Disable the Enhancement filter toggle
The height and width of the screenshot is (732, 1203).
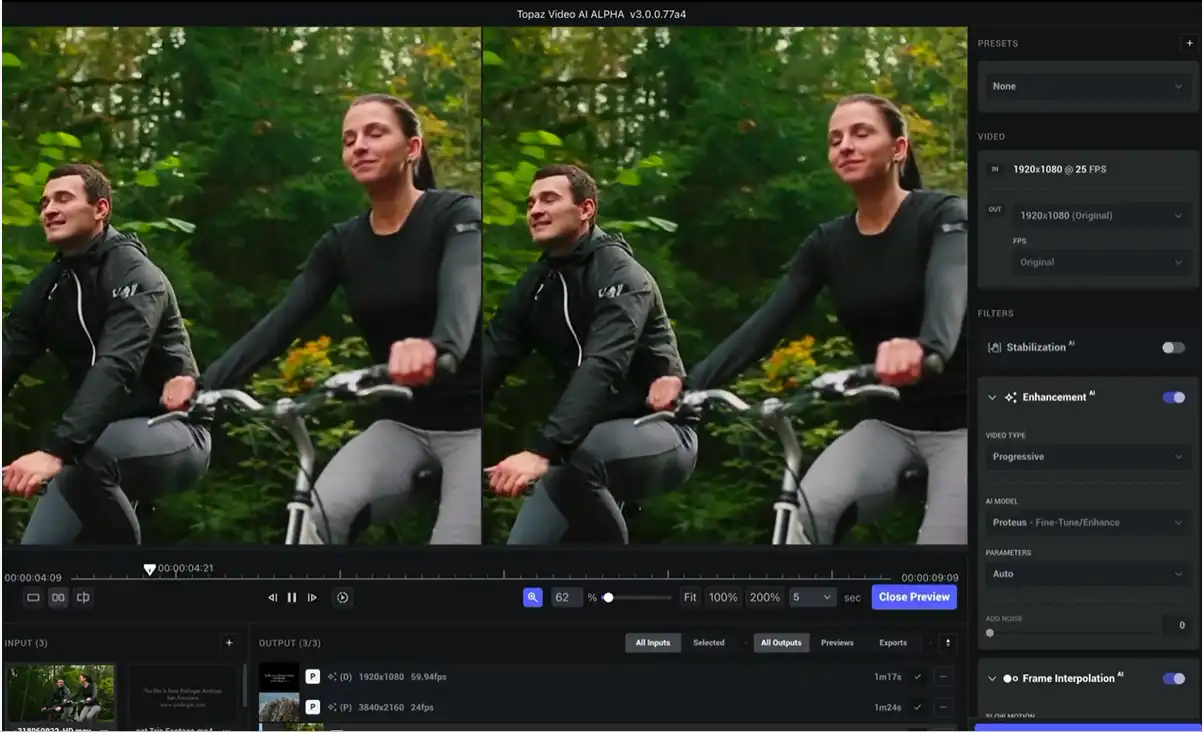click(x=1171, y=397)
